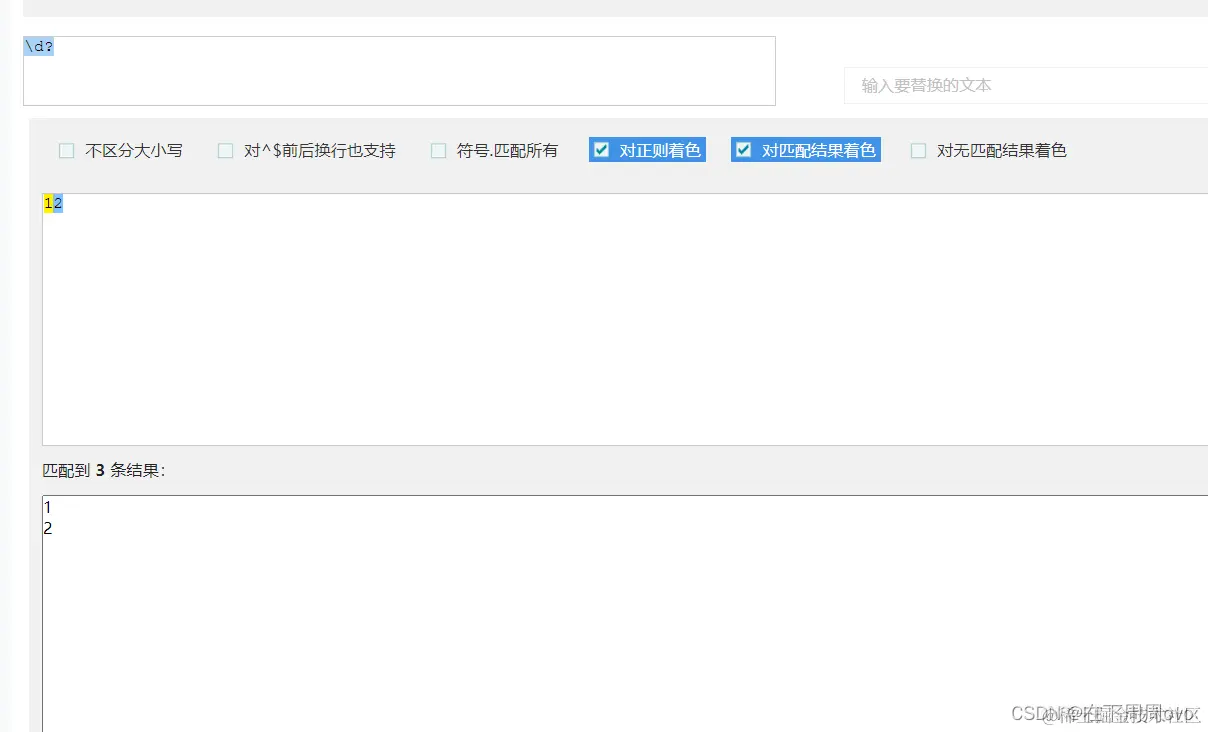Click the checkmark icon on 对匹配结果着色
This screenshot has width=1208, height=732.
tap(743, 149)
